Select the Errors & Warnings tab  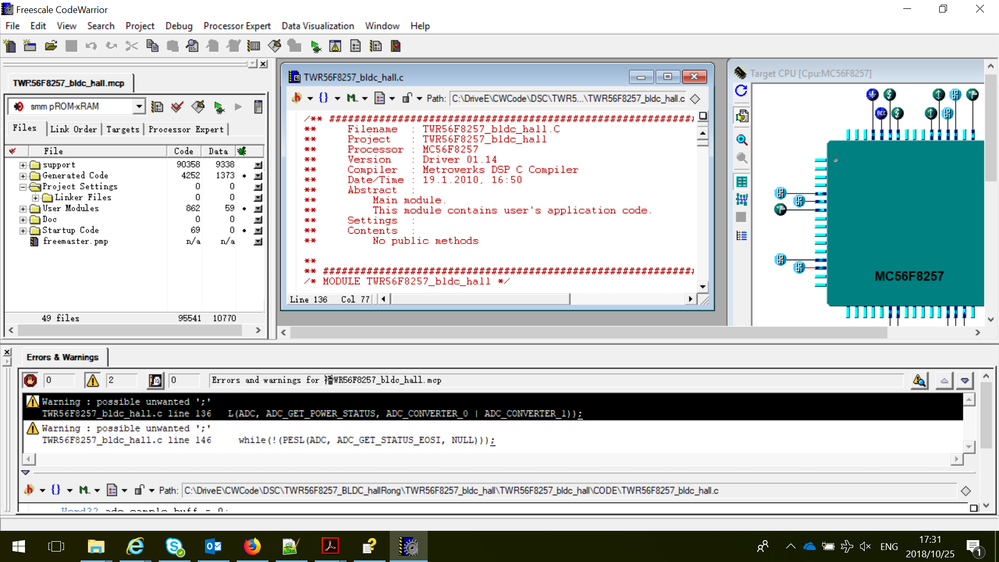(62, 357)
